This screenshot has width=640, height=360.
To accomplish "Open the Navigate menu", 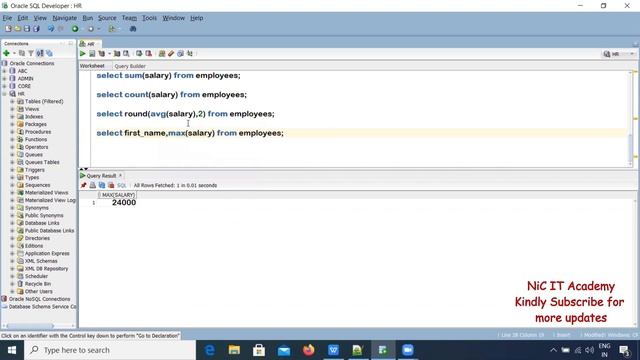I will pos(64,18).
